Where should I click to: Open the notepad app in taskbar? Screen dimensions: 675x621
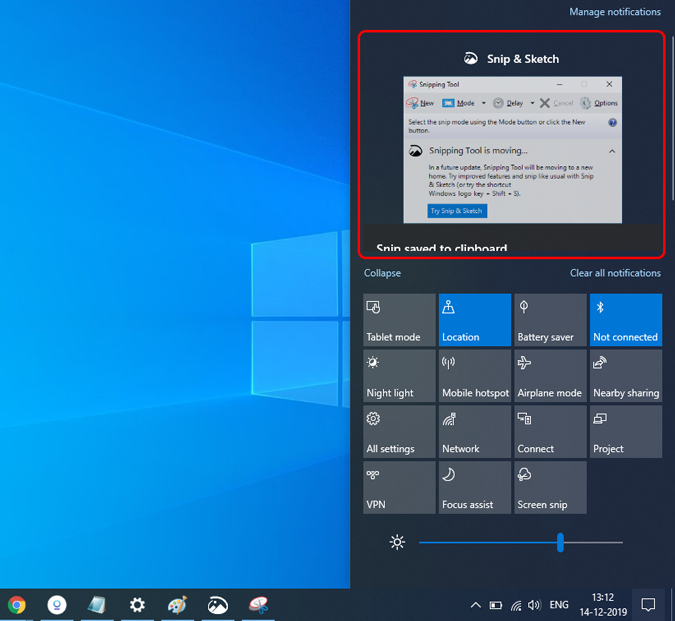pos(97,605)
